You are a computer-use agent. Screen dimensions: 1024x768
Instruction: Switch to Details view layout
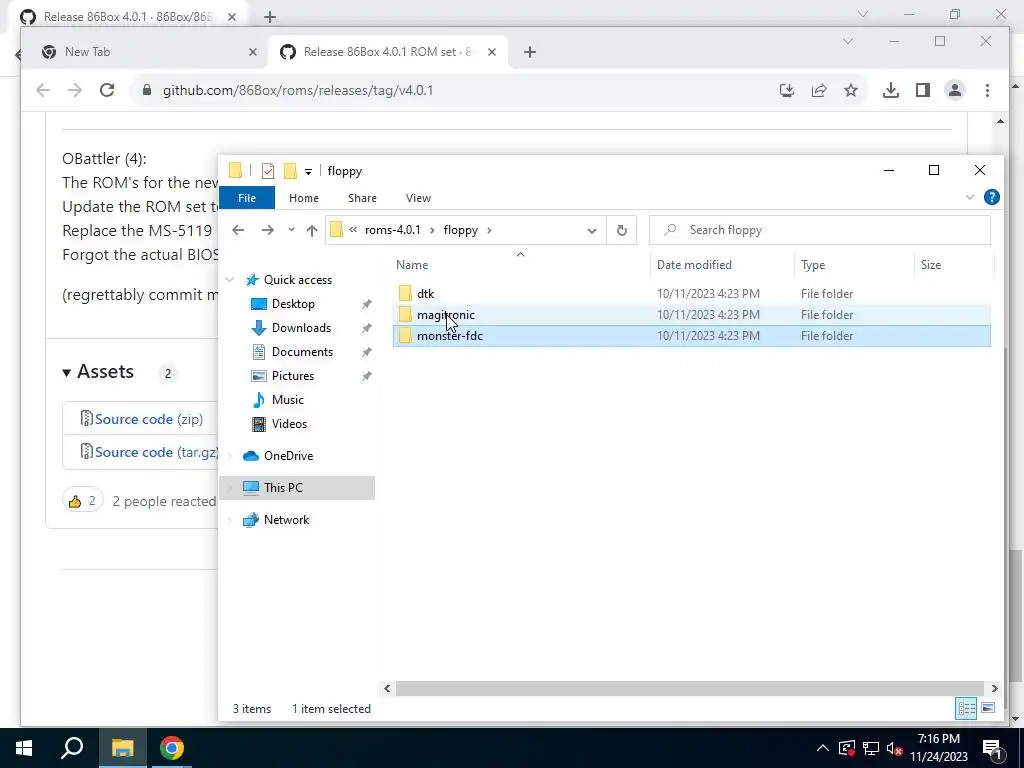pyautogui.click(x=966, y=708)
